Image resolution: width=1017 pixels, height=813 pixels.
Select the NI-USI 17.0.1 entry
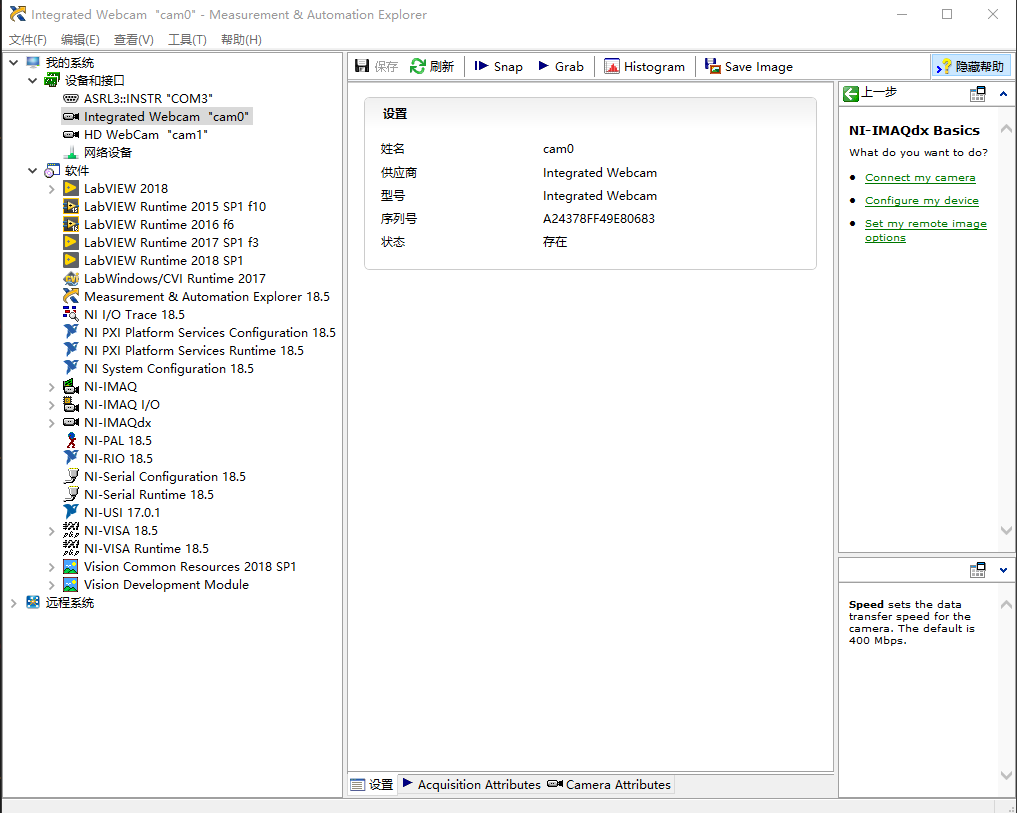tap(122, 513)
